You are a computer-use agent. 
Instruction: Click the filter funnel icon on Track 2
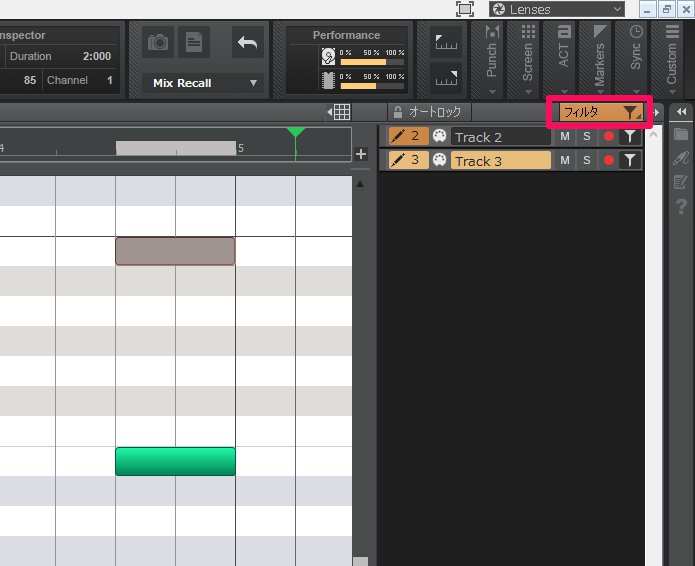(630, 137)
